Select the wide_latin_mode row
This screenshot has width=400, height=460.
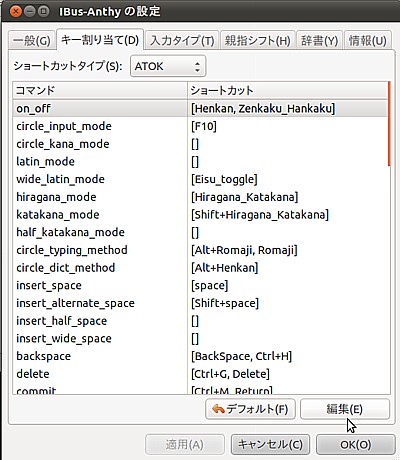click(x=200, y=179)
